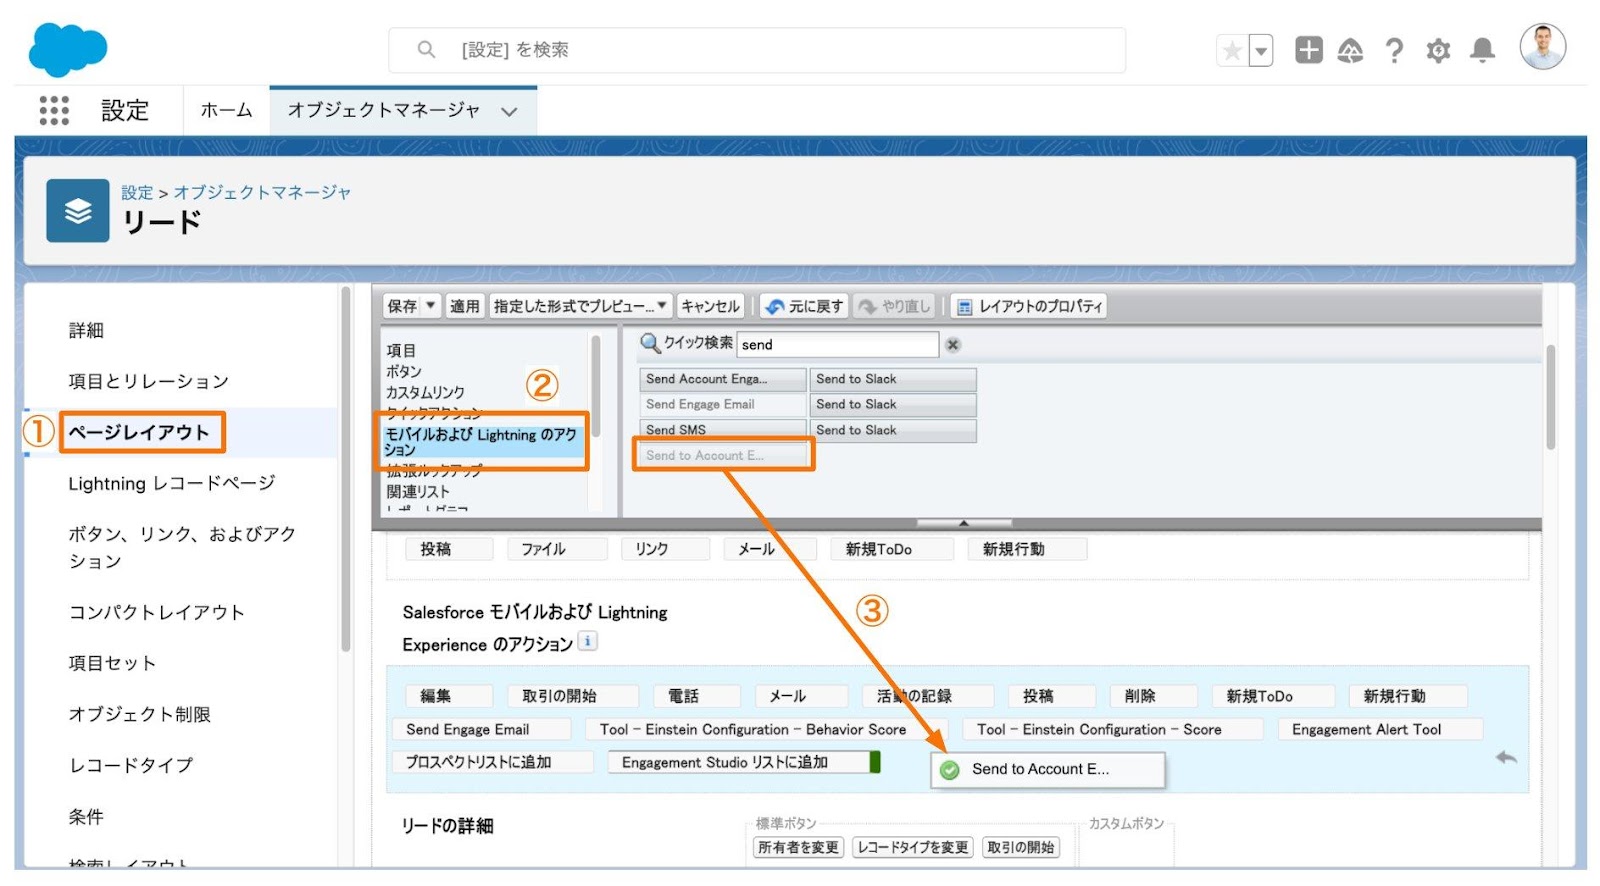This screenshot has width=1600, height=886.
Task: Open オブジェクト制限 in the sidebar
Action: (139, 714)
